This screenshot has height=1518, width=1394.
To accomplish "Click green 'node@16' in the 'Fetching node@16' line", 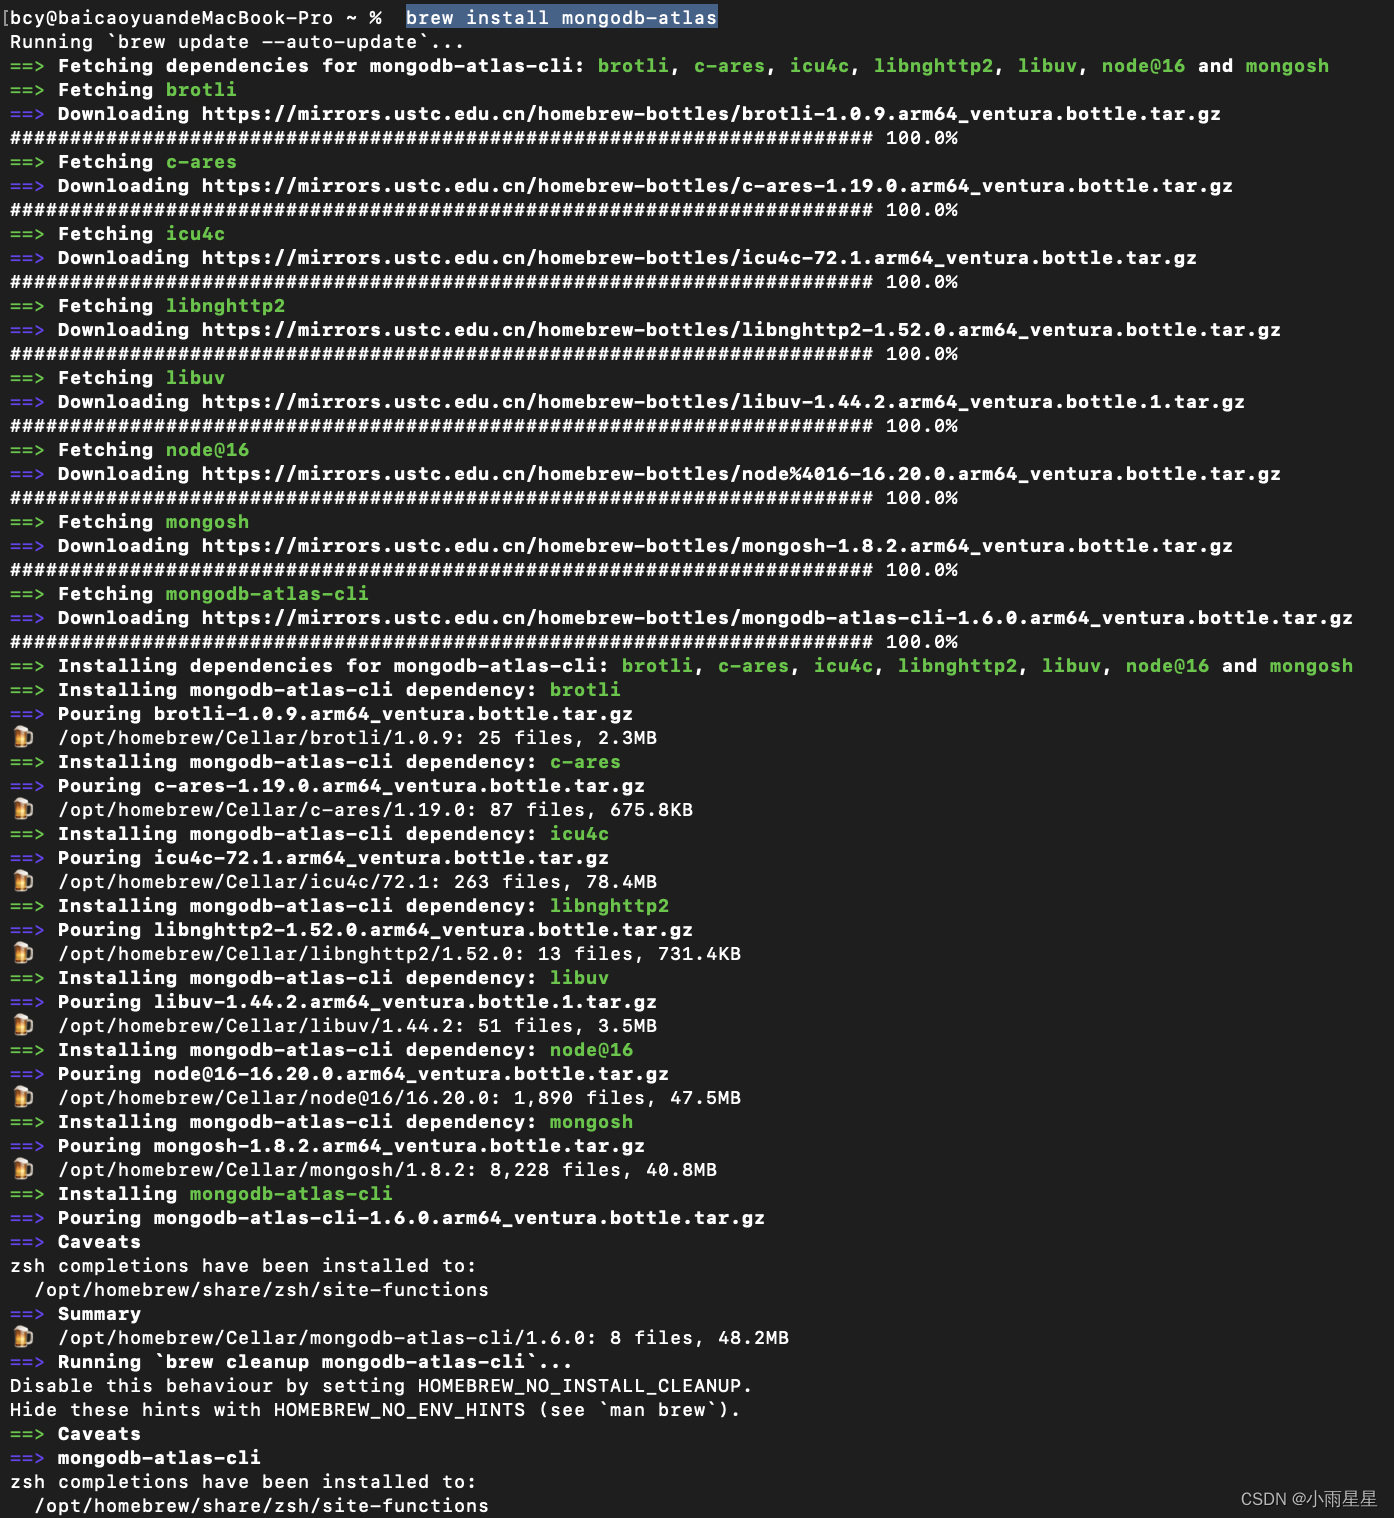I will pos(207,450).
